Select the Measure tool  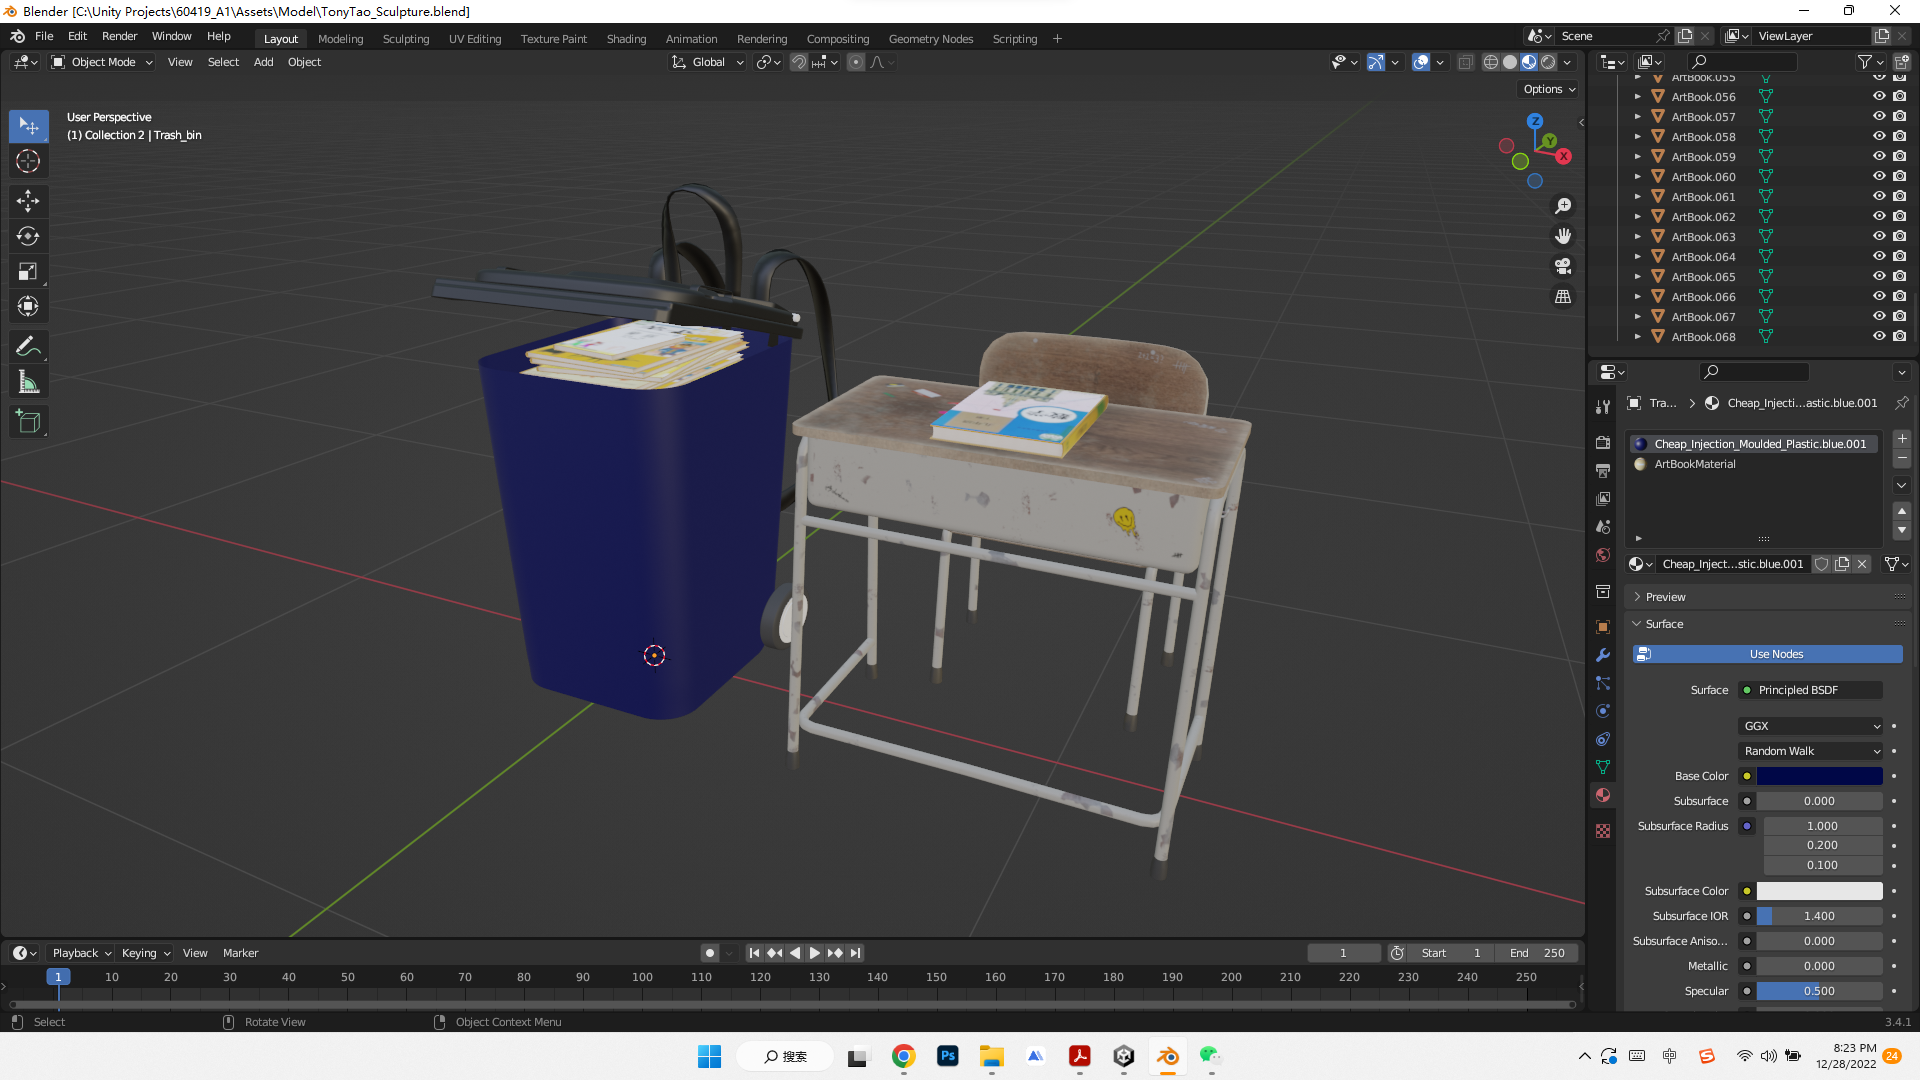tap(28, 383)
